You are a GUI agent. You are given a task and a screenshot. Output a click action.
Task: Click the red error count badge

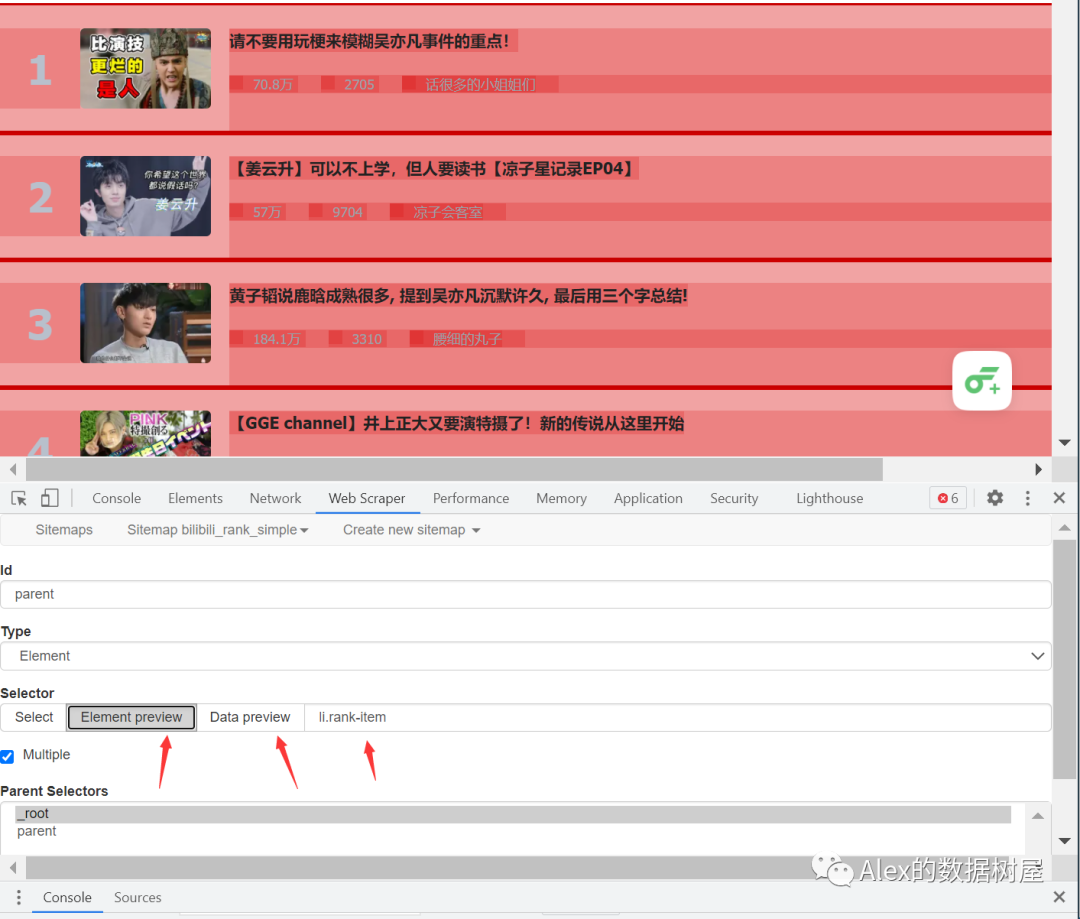948,498
